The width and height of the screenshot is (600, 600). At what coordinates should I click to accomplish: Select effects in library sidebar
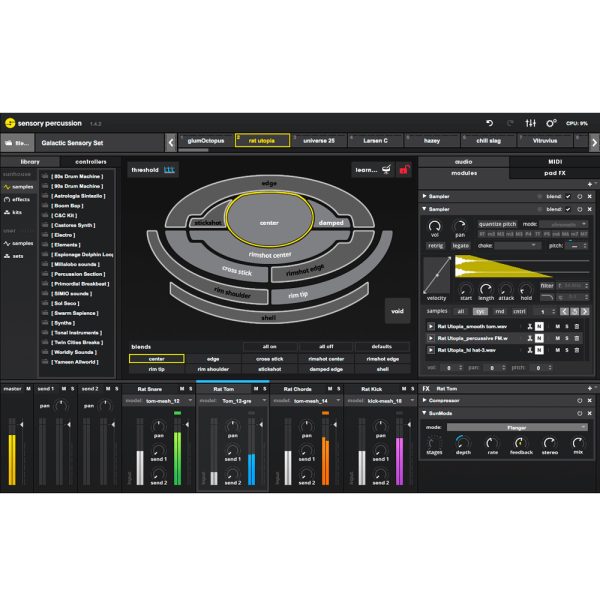(17, 199)
